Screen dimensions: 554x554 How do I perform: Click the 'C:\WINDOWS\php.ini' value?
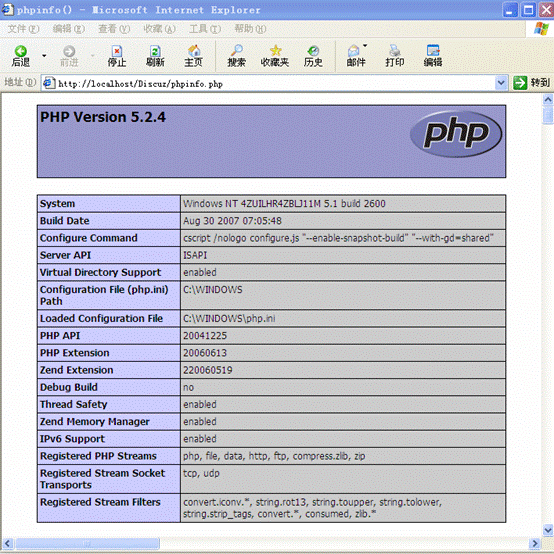coord(229,319)
